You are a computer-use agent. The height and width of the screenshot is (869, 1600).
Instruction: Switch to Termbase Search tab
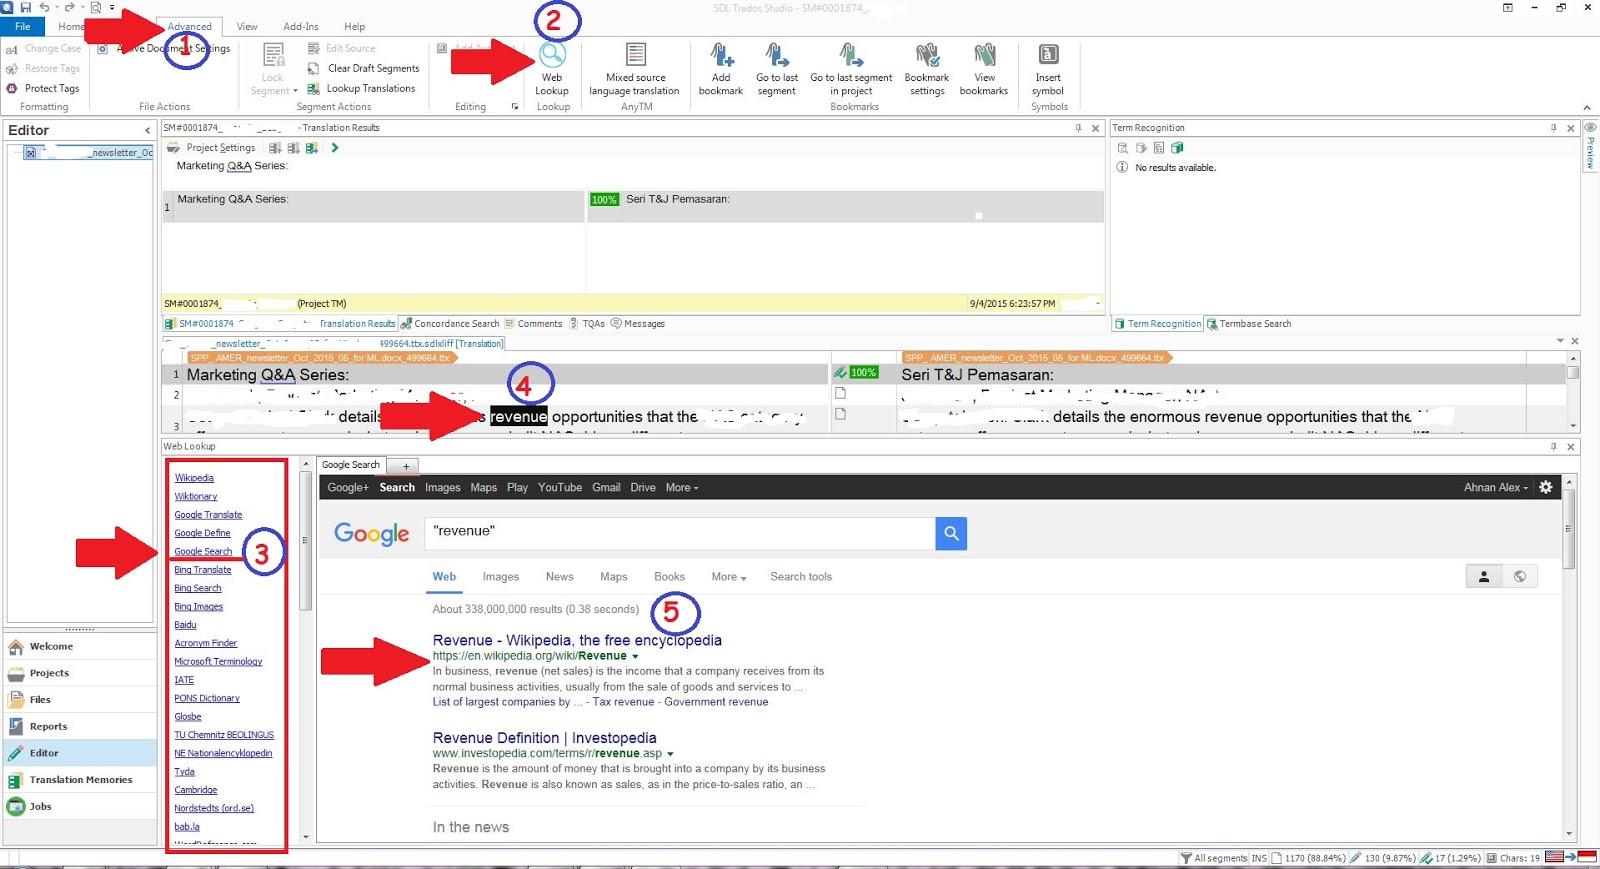pyautogui.click(x=1249, y=324)
